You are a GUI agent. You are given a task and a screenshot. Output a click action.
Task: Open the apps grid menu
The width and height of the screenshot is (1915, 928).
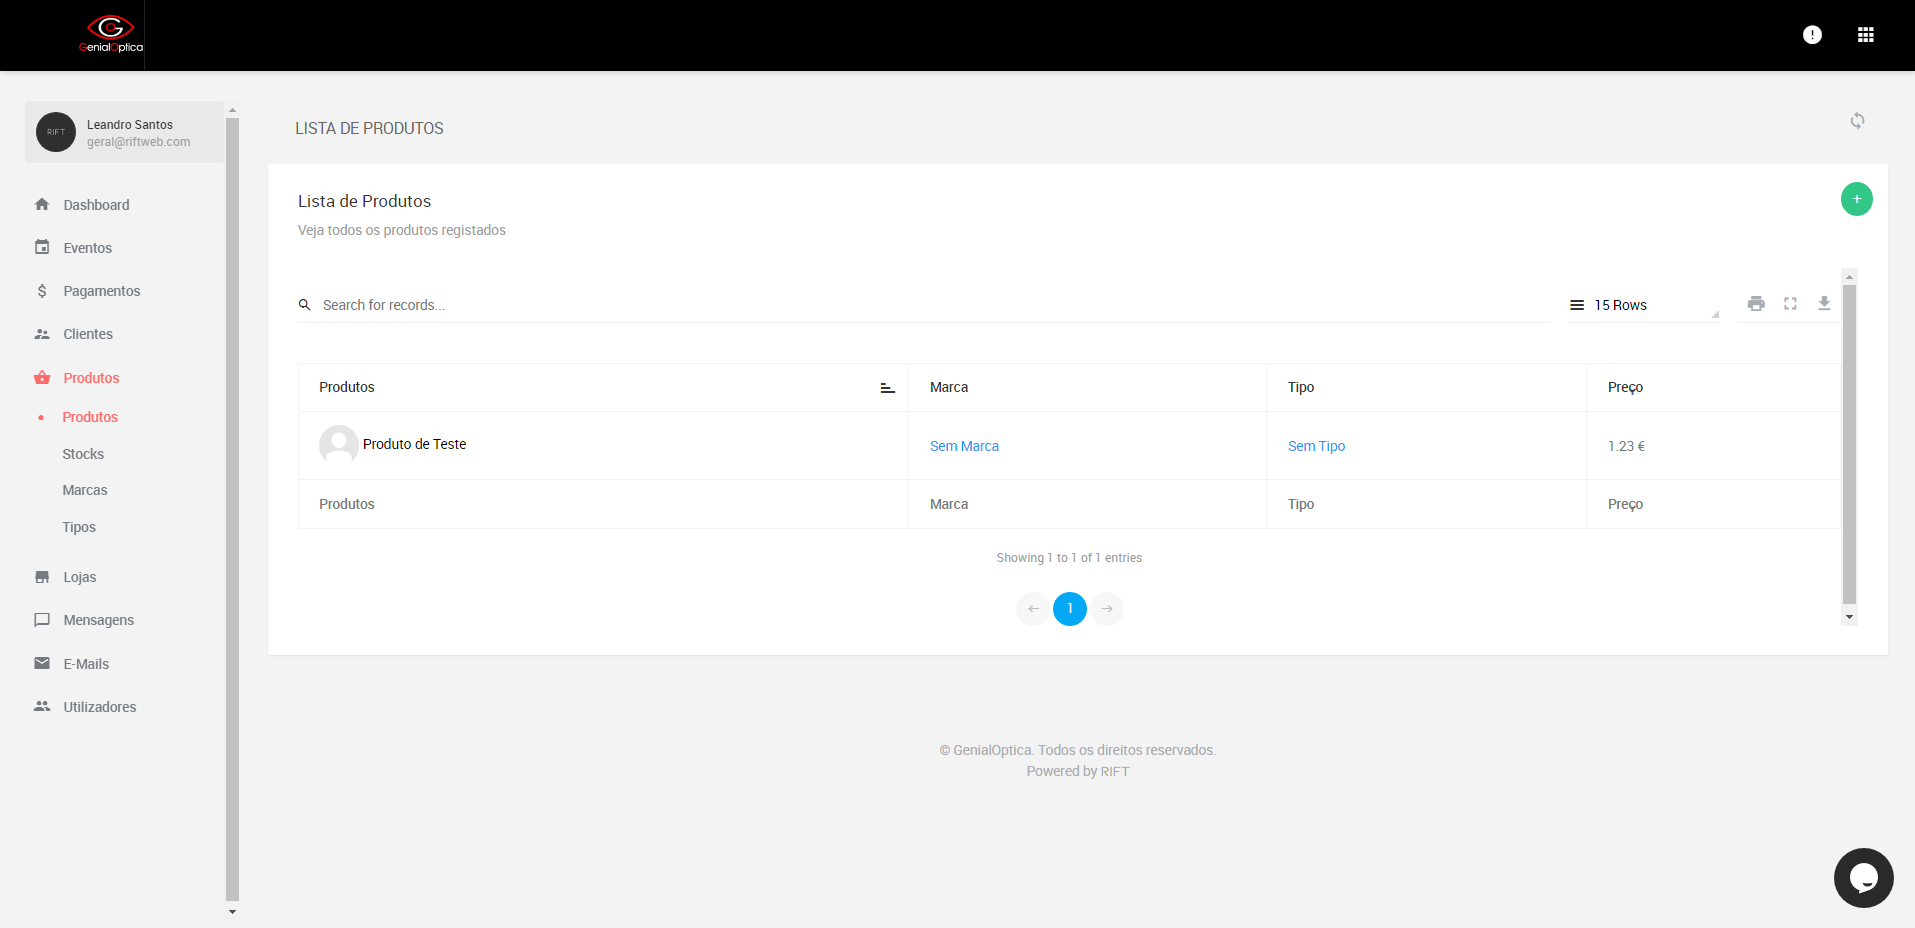[x=1865, y=35]
